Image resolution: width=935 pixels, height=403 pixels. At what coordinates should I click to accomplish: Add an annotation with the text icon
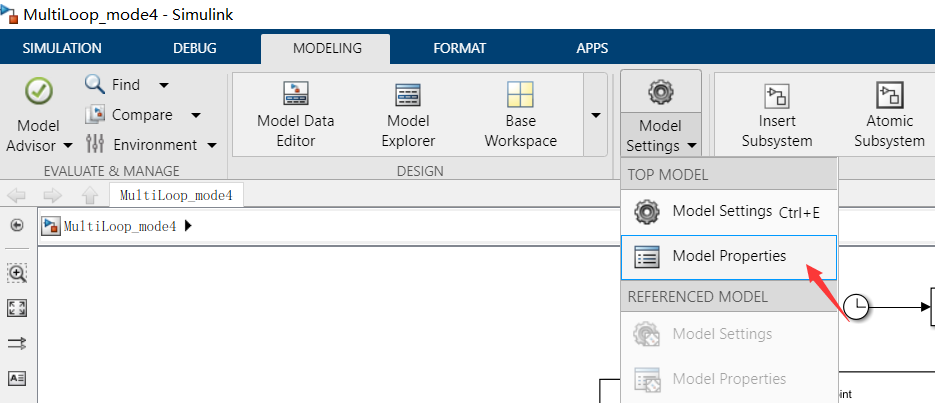click(17, 378)
